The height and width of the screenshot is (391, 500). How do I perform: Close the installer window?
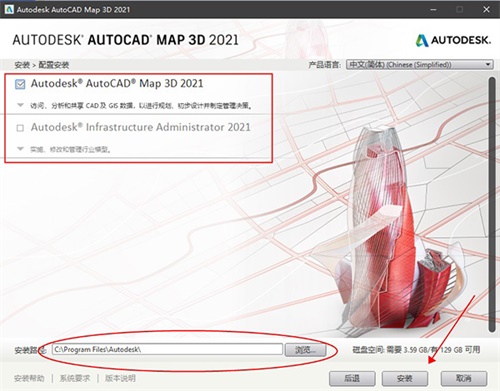[x=486, y=10]
